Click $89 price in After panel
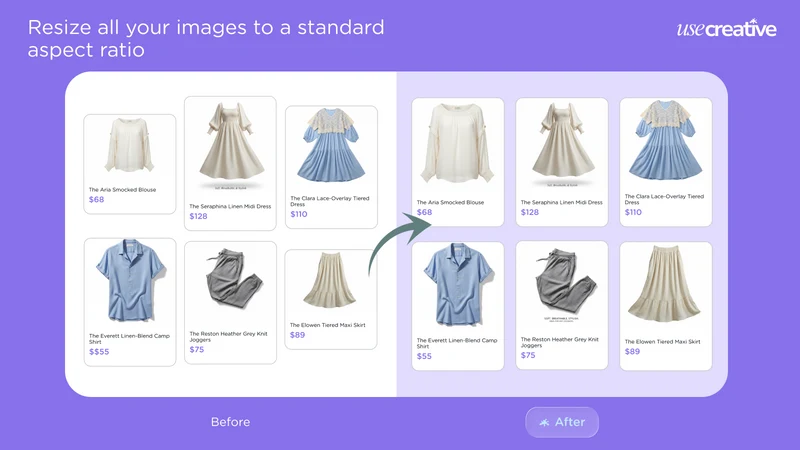This screenshot has width=800, height=450. coord(632,352)
